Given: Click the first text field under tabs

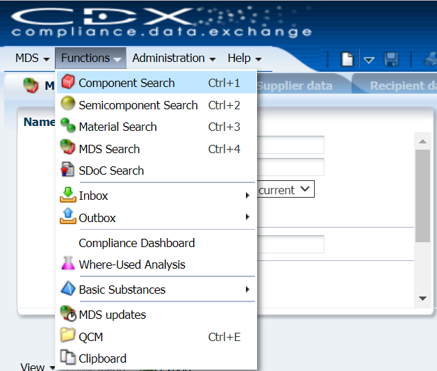Looking at the screenshot, I should [x=291, y=145].
